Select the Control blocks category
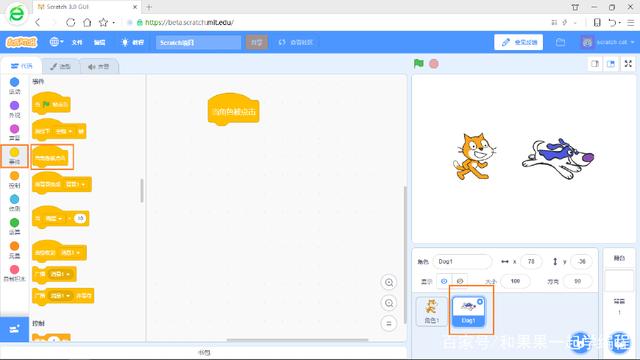 coord(14,180)
